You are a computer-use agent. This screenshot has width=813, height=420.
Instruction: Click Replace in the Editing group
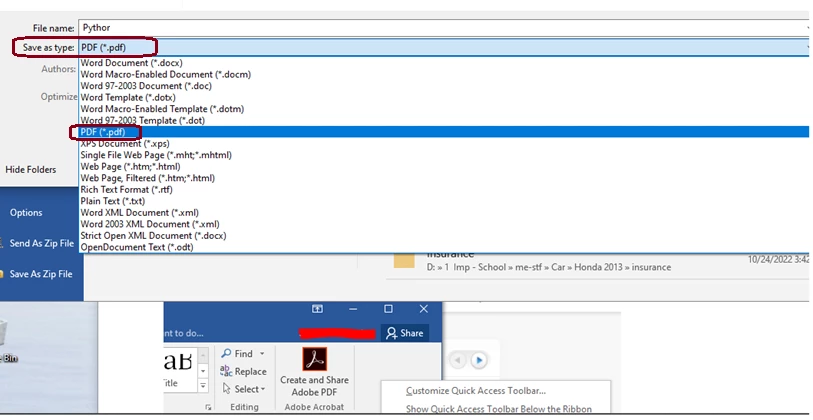pyautogui.click(x=243, y=371)
